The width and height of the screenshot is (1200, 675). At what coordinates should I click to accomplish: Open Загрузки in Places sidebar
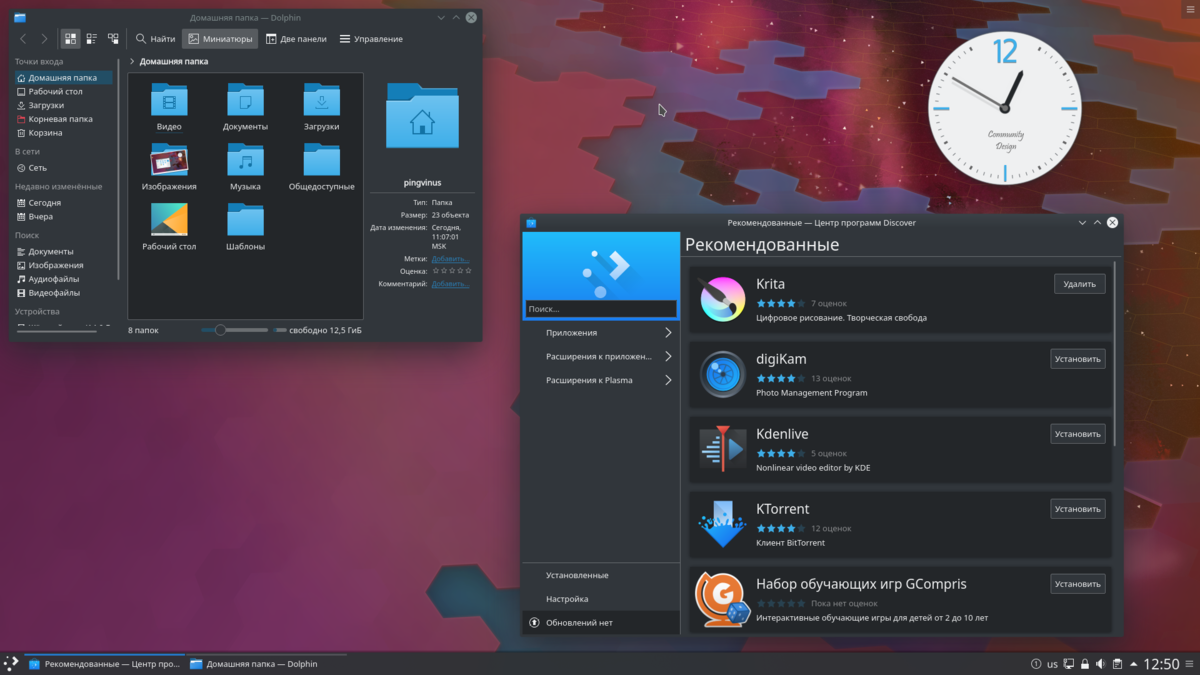click(x=63, y=105)
